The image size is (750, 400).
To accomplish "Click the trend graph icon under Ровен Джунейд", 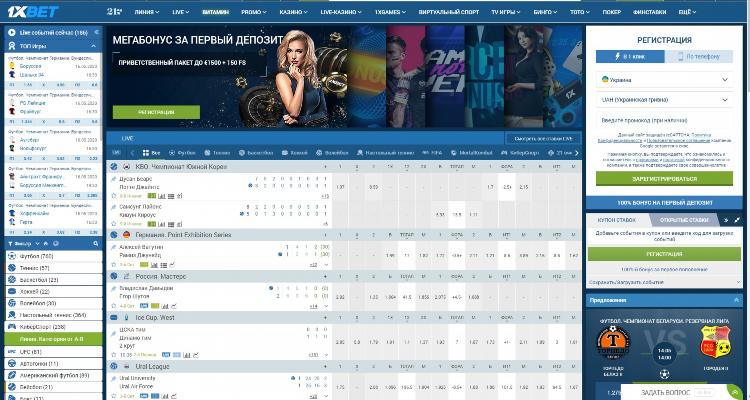I will [172, 265].
